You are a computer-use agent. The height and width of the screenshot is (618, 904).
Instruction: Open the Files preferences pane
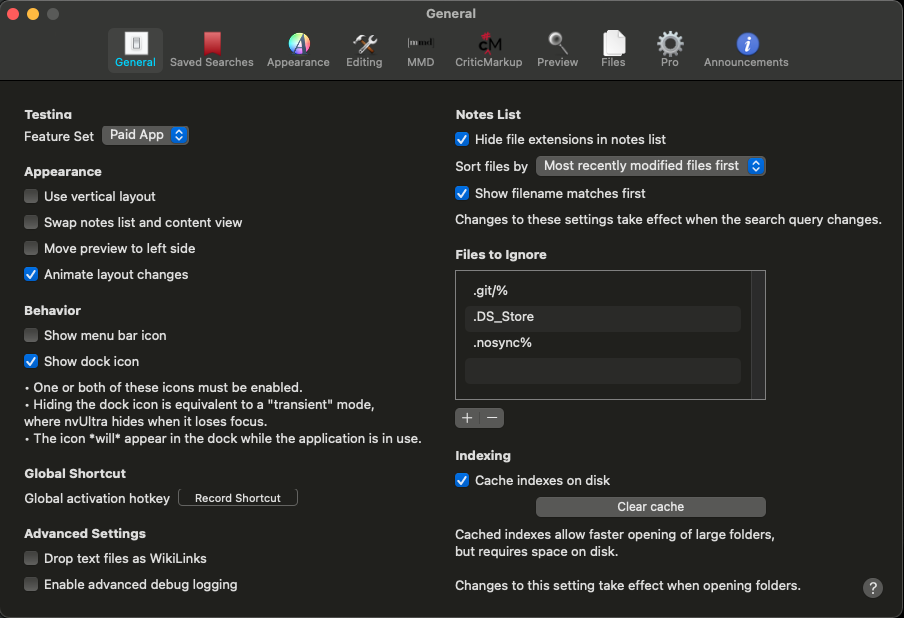coord(613,50)
